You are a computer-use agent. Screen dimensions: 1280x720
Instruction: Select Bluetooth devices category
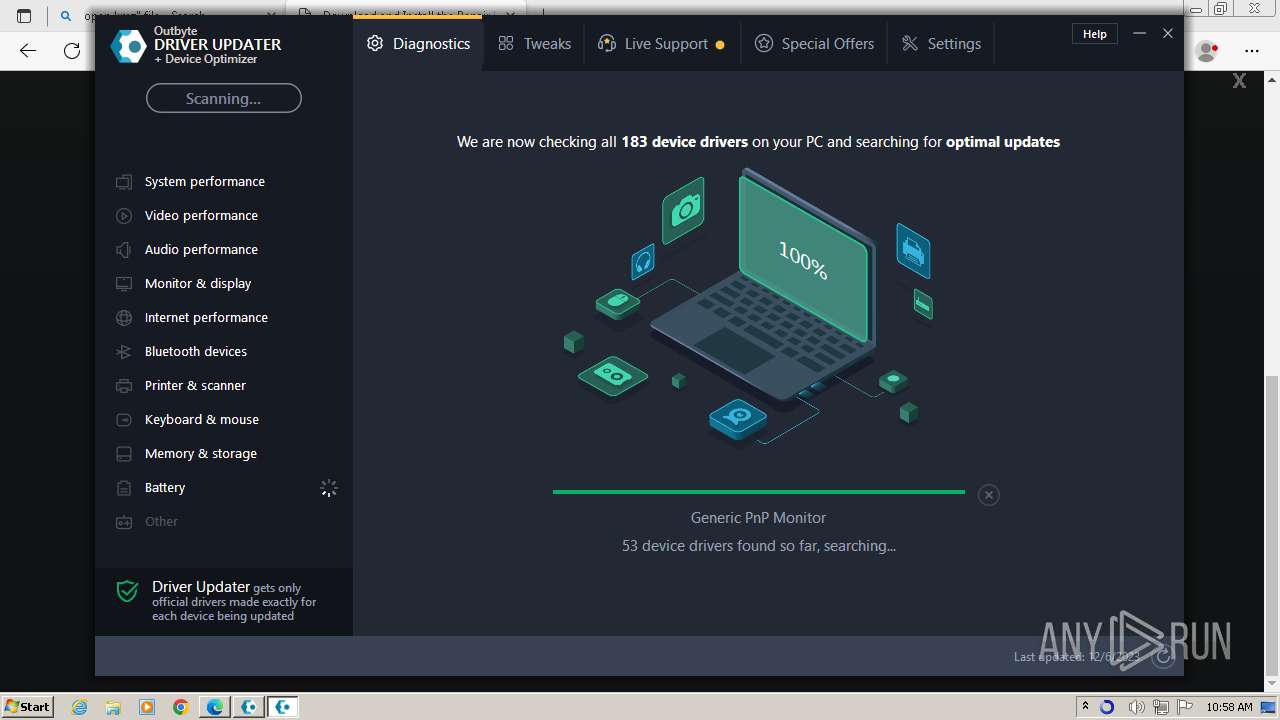(196, 352)
